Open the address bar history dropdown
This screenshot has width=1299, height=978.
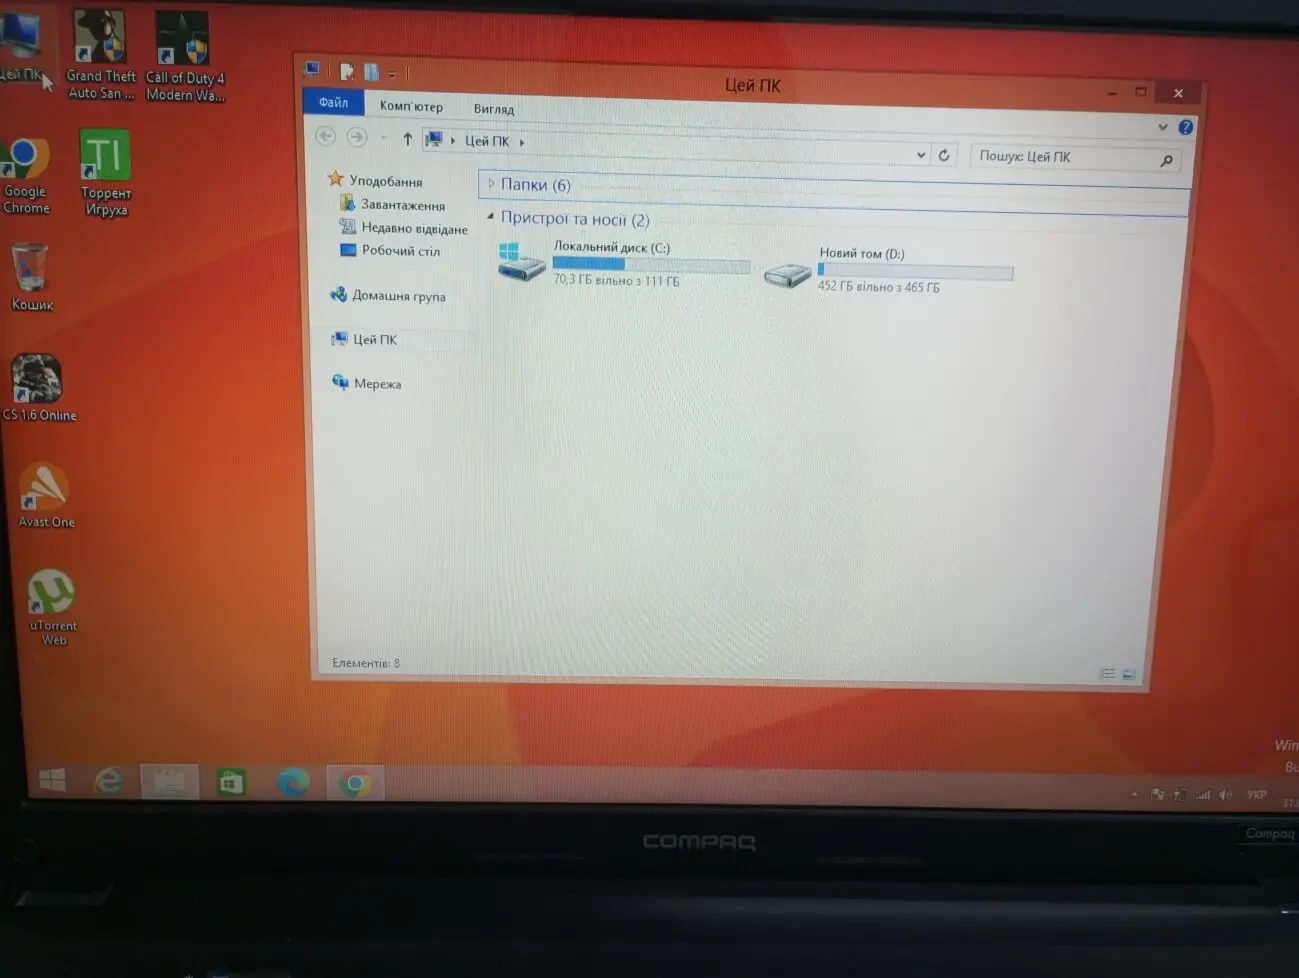(920, 155)
